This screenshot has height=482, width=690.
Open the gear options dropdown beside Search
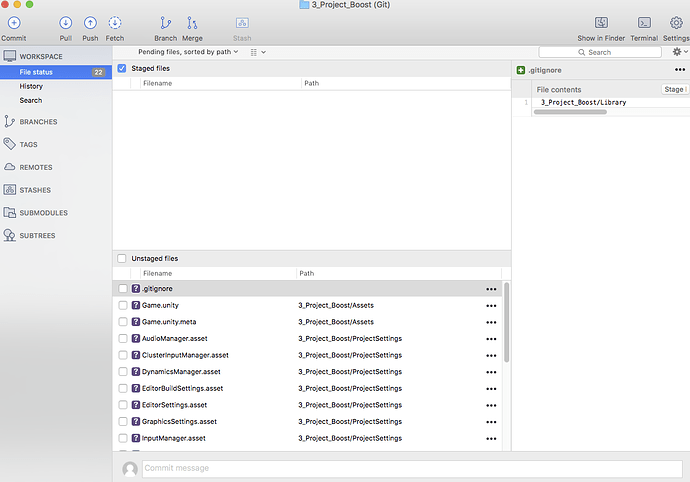tap(680, 52)
